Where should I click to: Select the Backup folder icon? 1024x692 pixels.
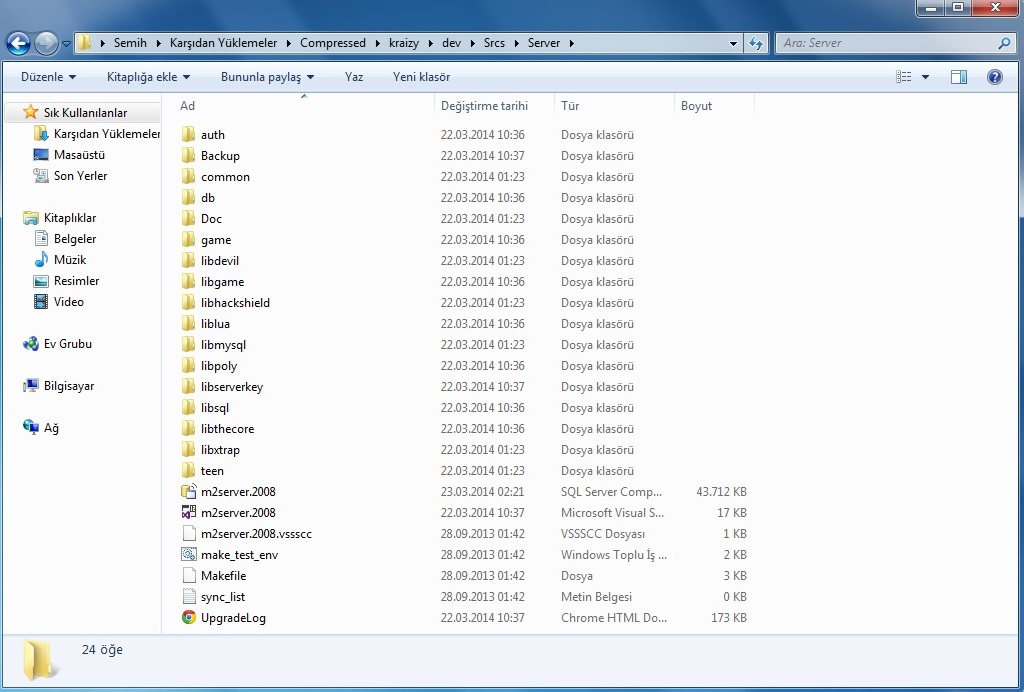[189, 155]
